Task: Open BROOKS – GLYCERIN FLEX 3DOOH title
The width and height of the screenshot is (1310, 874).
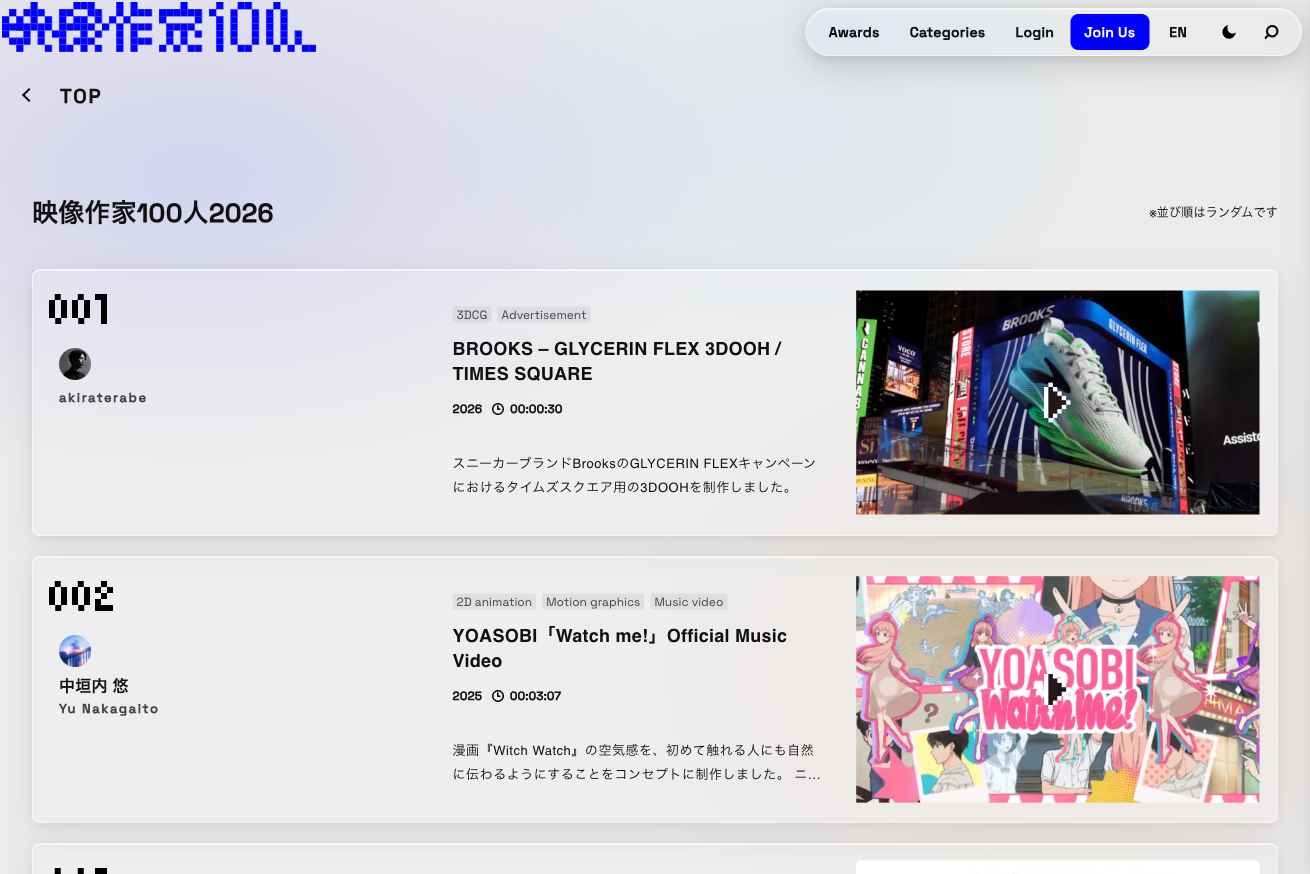Action: point(617,361)
